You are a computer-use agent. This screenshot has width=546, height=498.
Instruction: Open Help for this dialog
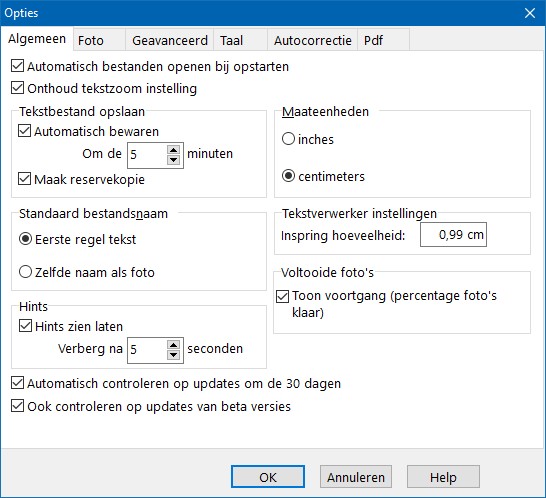click(x=443, y=476)
